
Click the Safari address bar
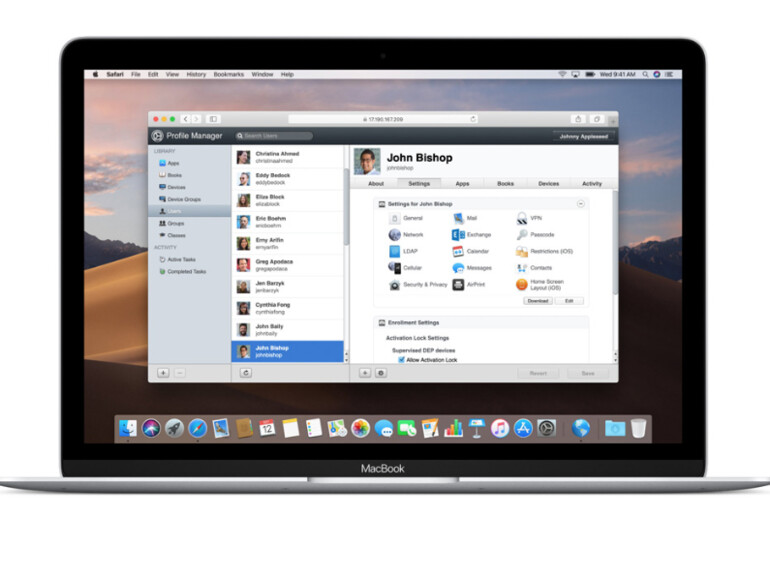click(383, 119)
